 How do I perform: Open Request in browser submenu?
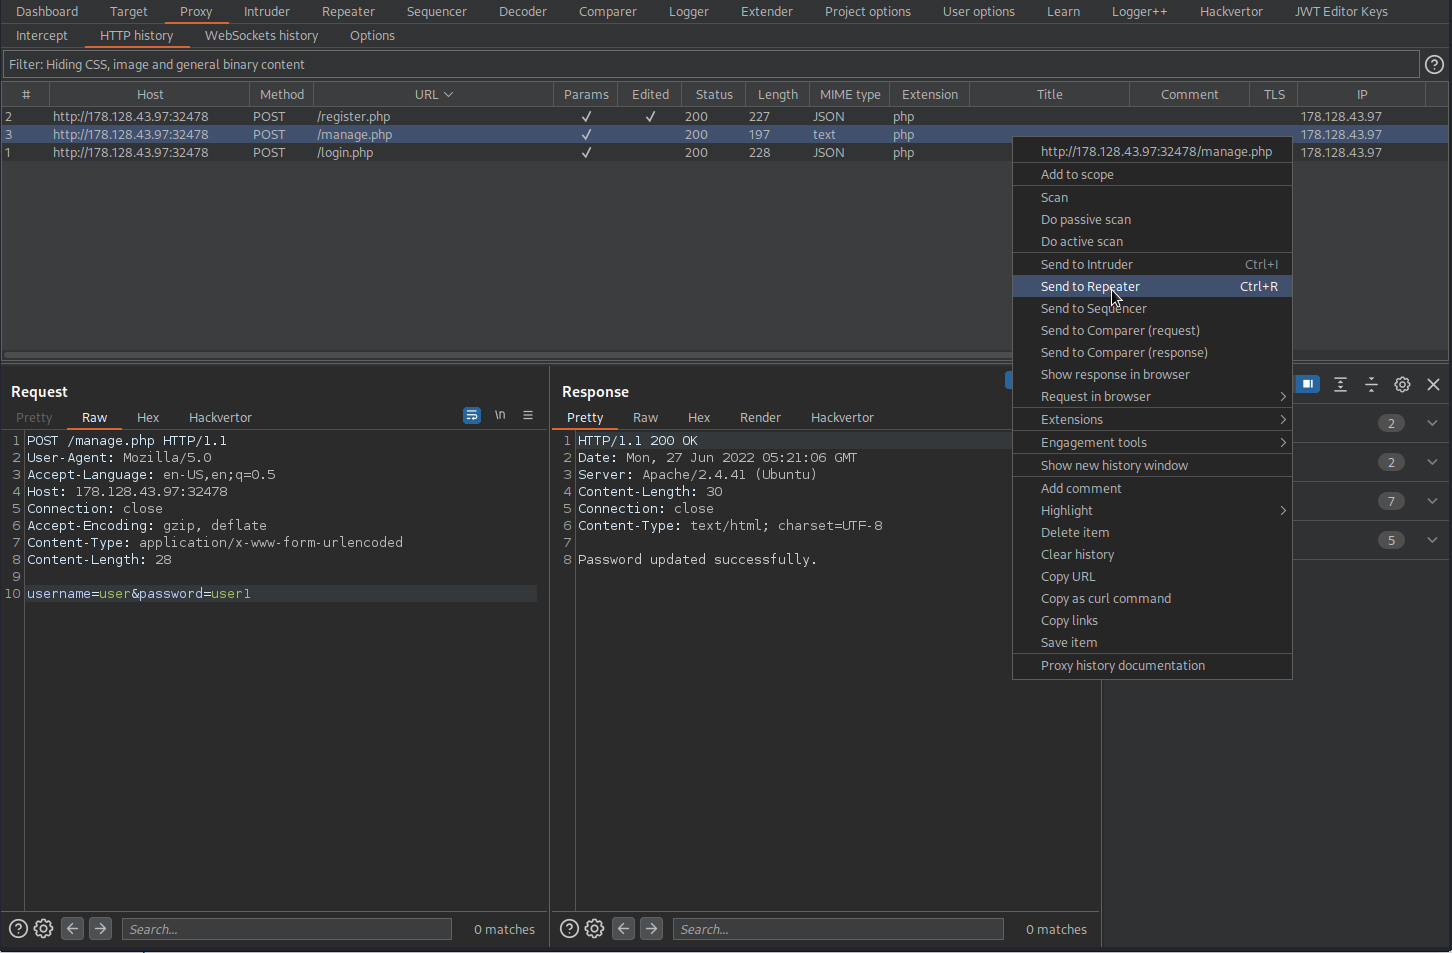click(1152, 397)
